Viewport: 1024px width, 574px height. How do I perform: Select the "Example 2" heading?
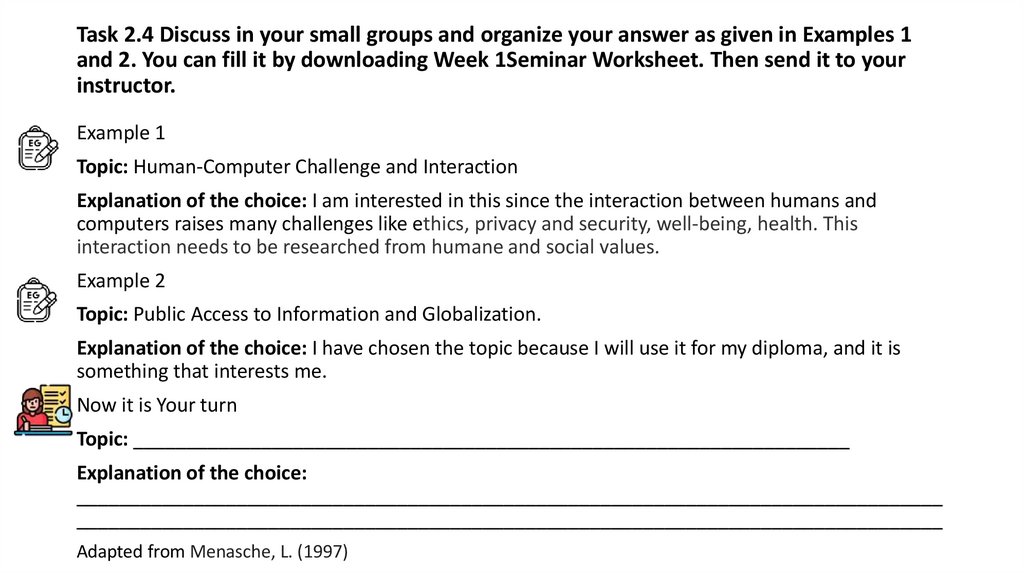pos(121,281)
